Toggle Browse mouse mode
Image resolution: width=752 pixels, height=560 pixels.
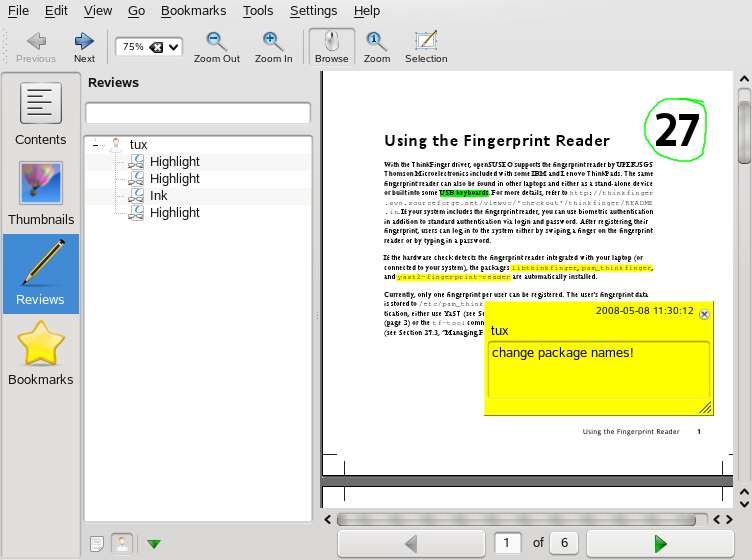tap(331, 46)
